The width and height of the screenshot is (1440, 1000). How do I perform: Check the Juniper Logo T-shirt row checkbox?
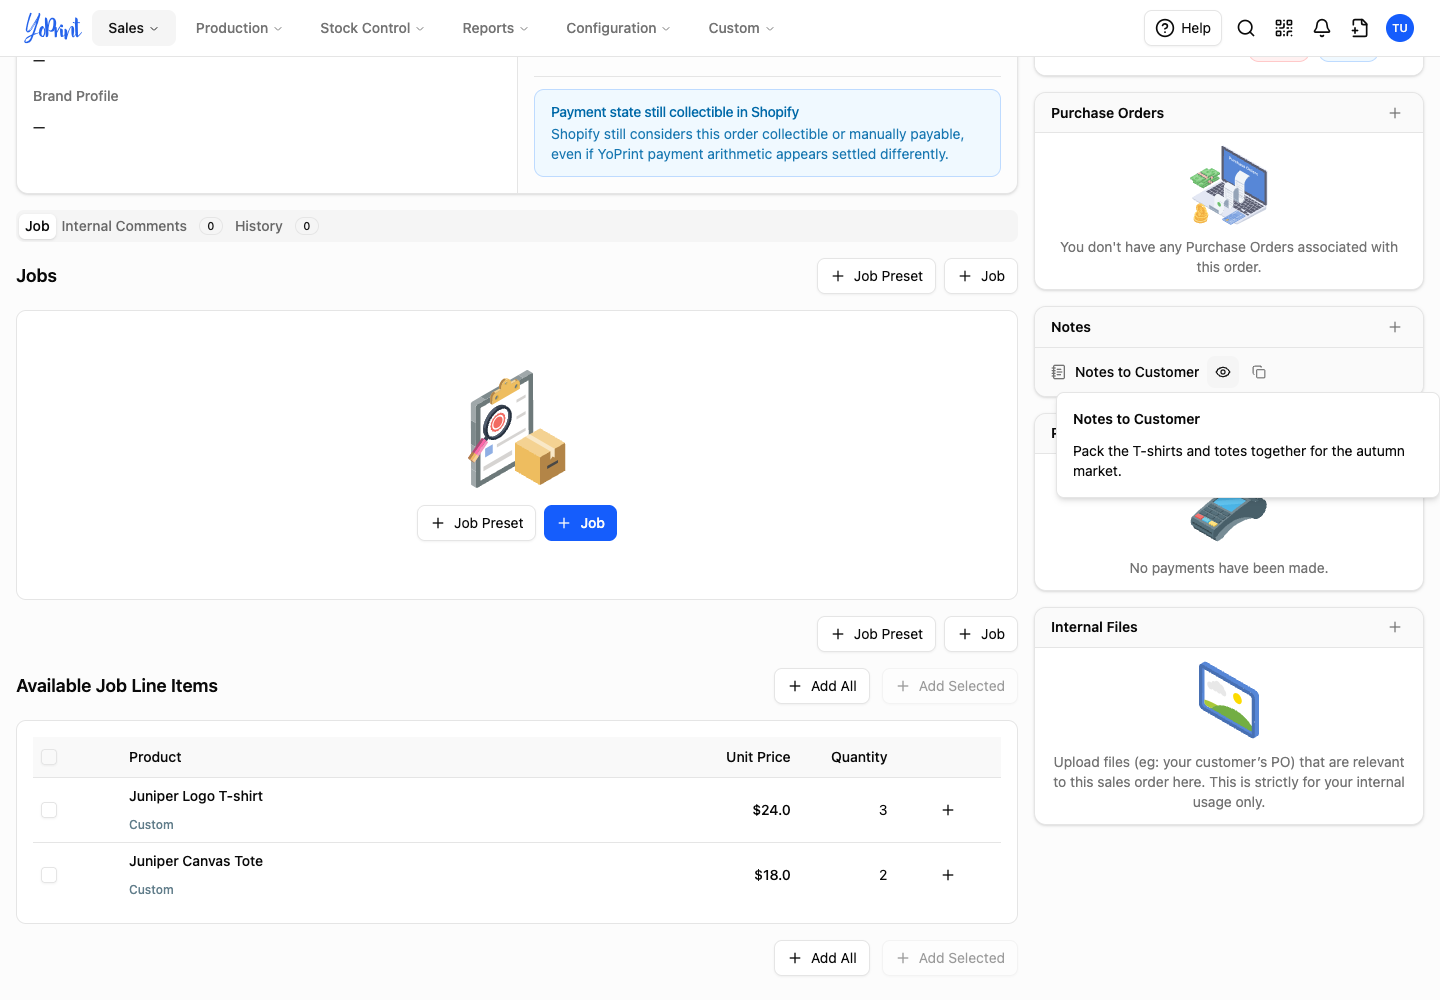point(49,810)
